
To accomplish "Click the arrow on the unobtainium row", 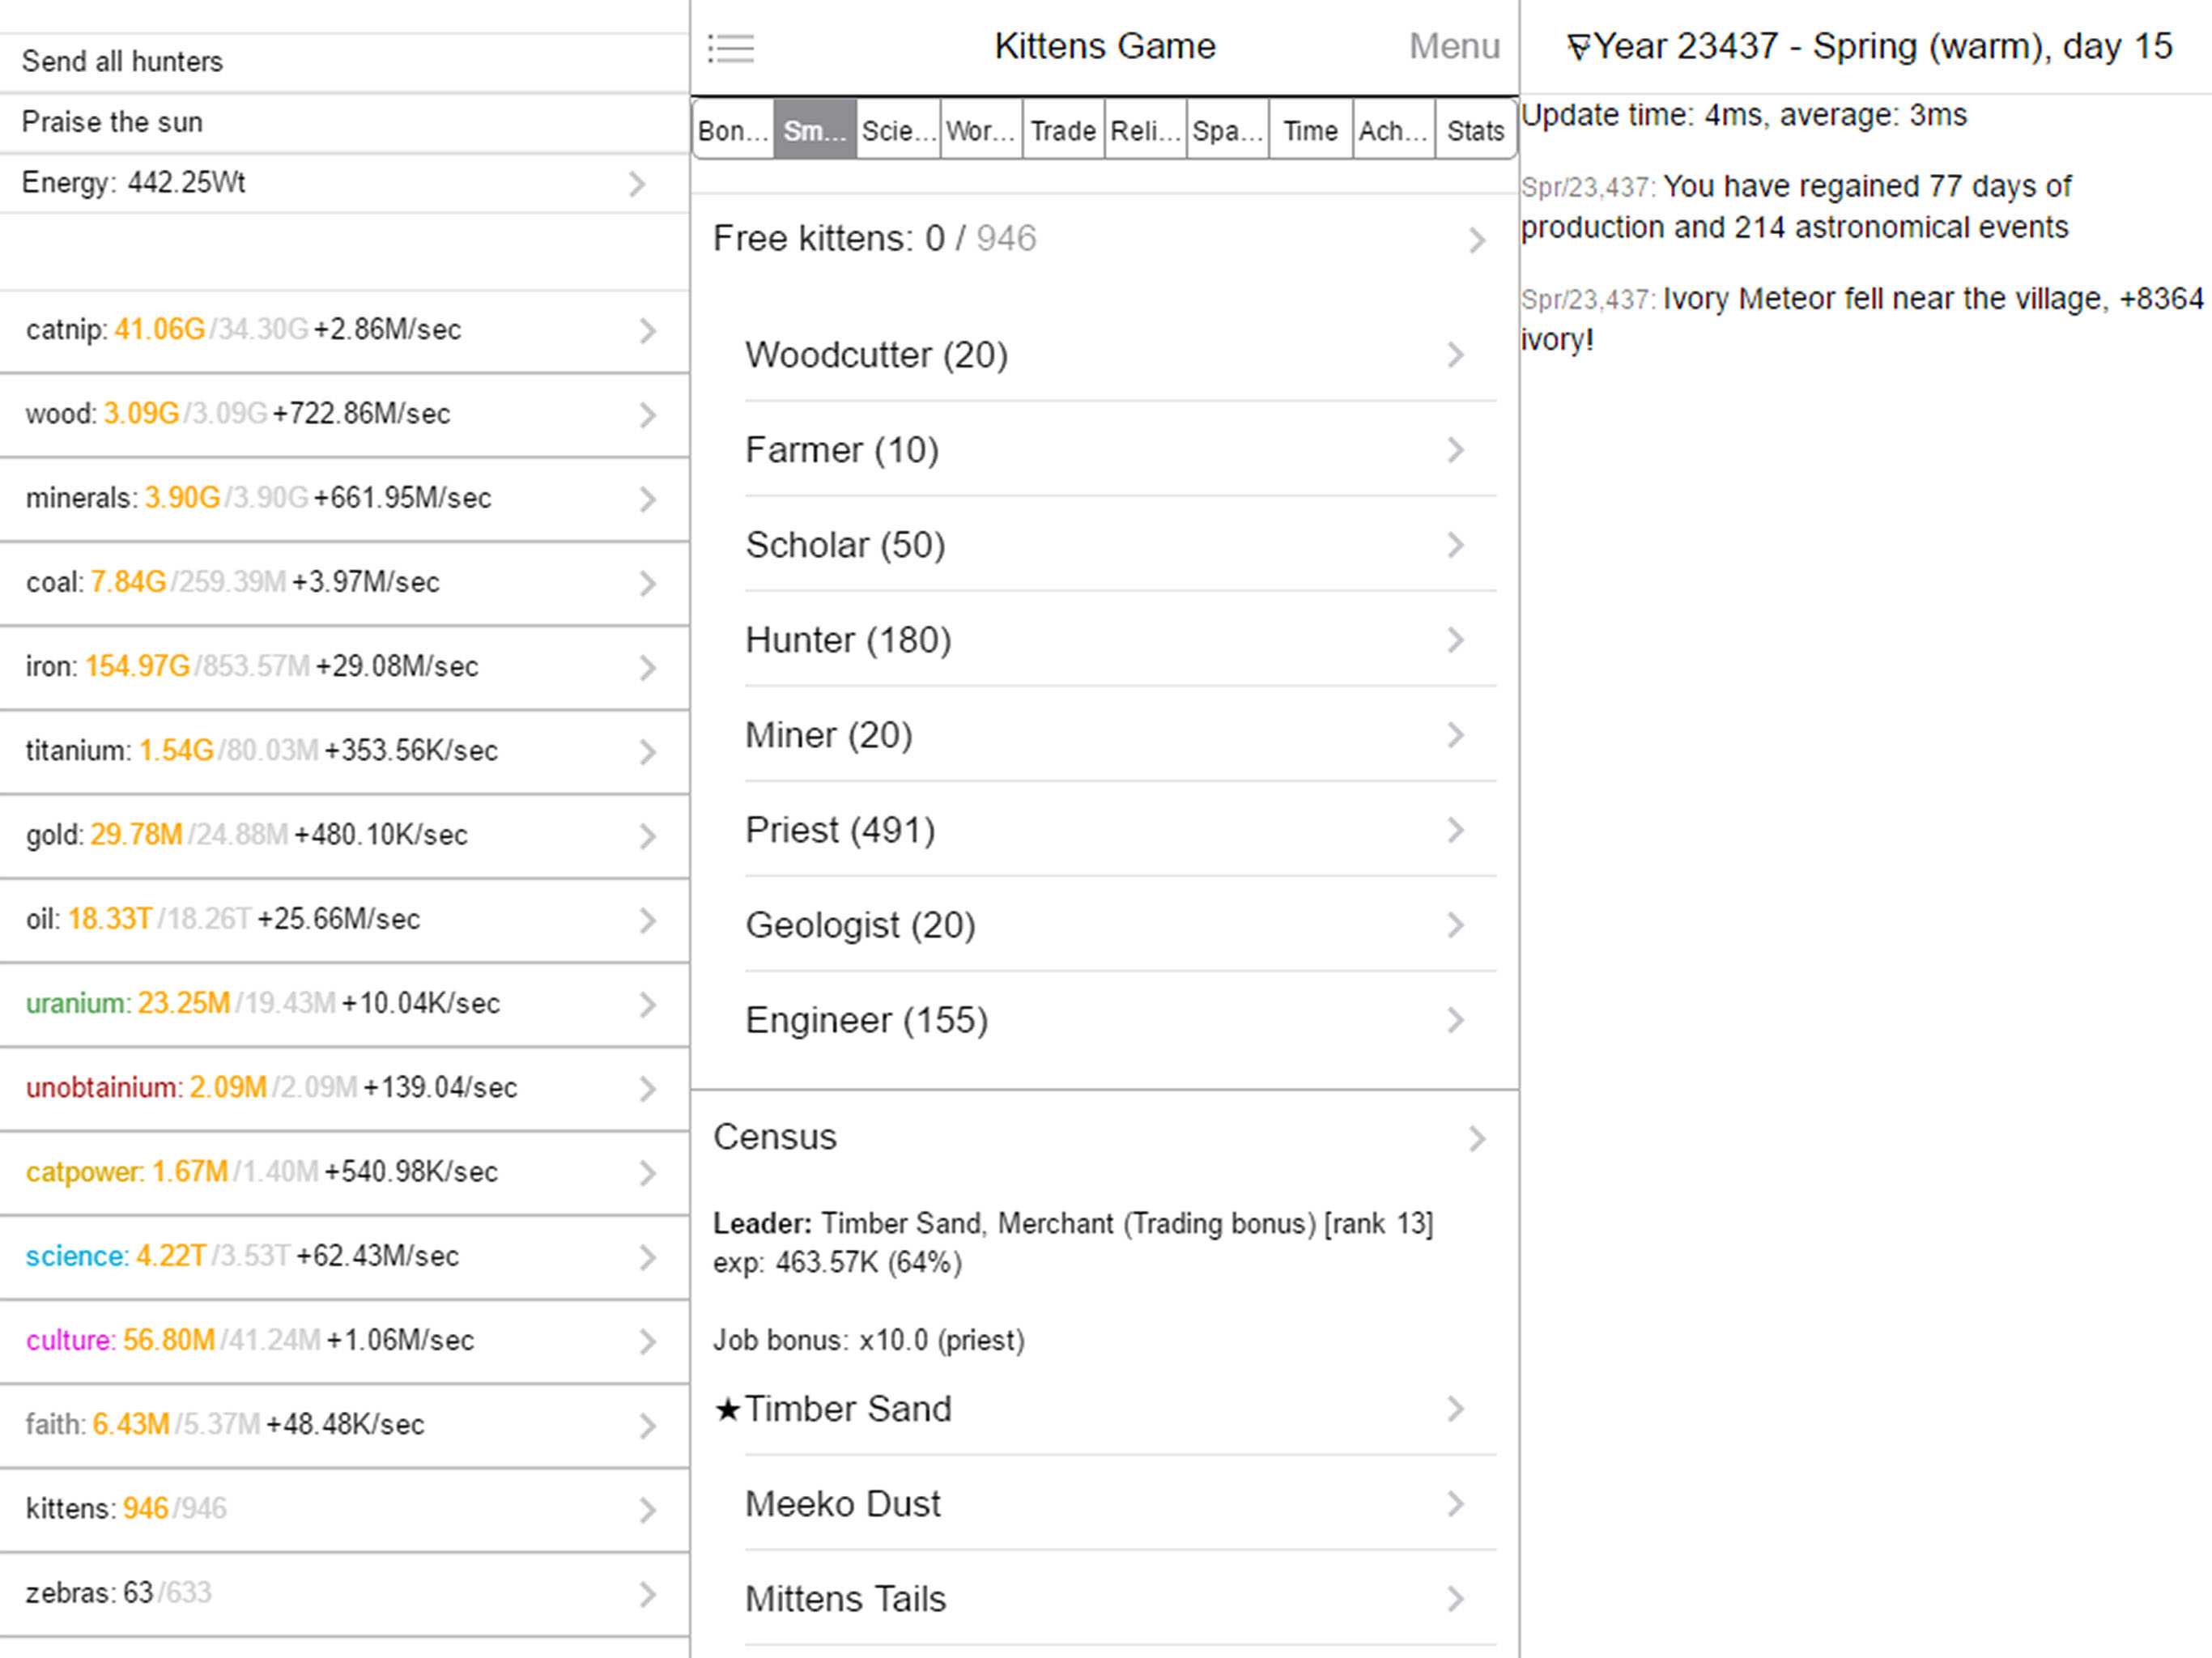I will point(647,1089).
